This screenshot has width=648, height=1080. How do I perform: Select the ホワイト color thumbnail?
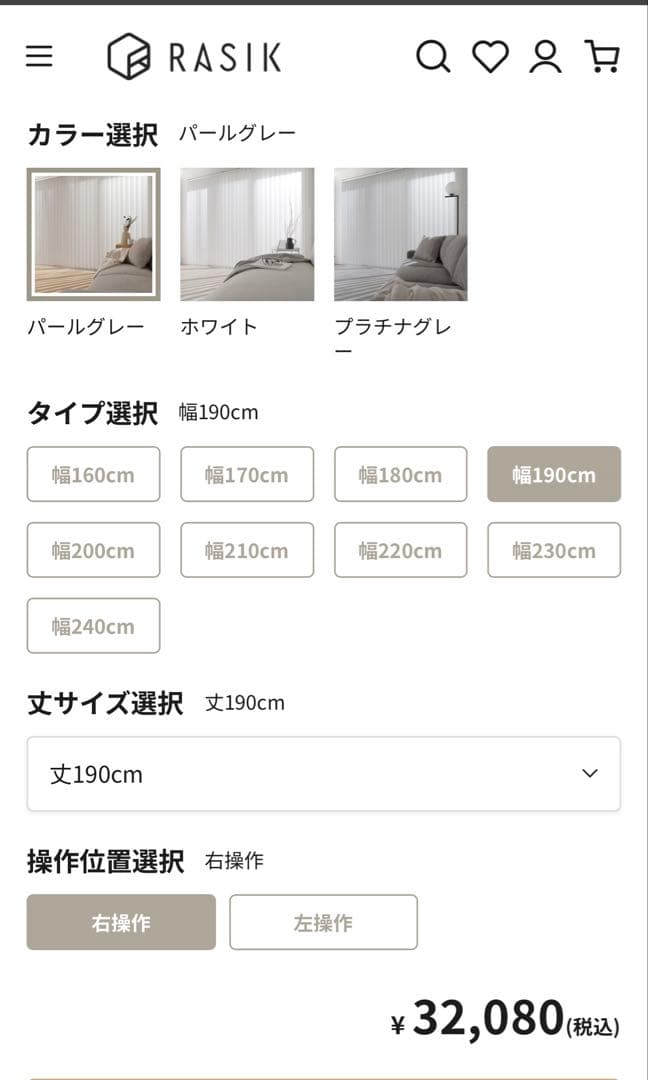click(247, 234)
